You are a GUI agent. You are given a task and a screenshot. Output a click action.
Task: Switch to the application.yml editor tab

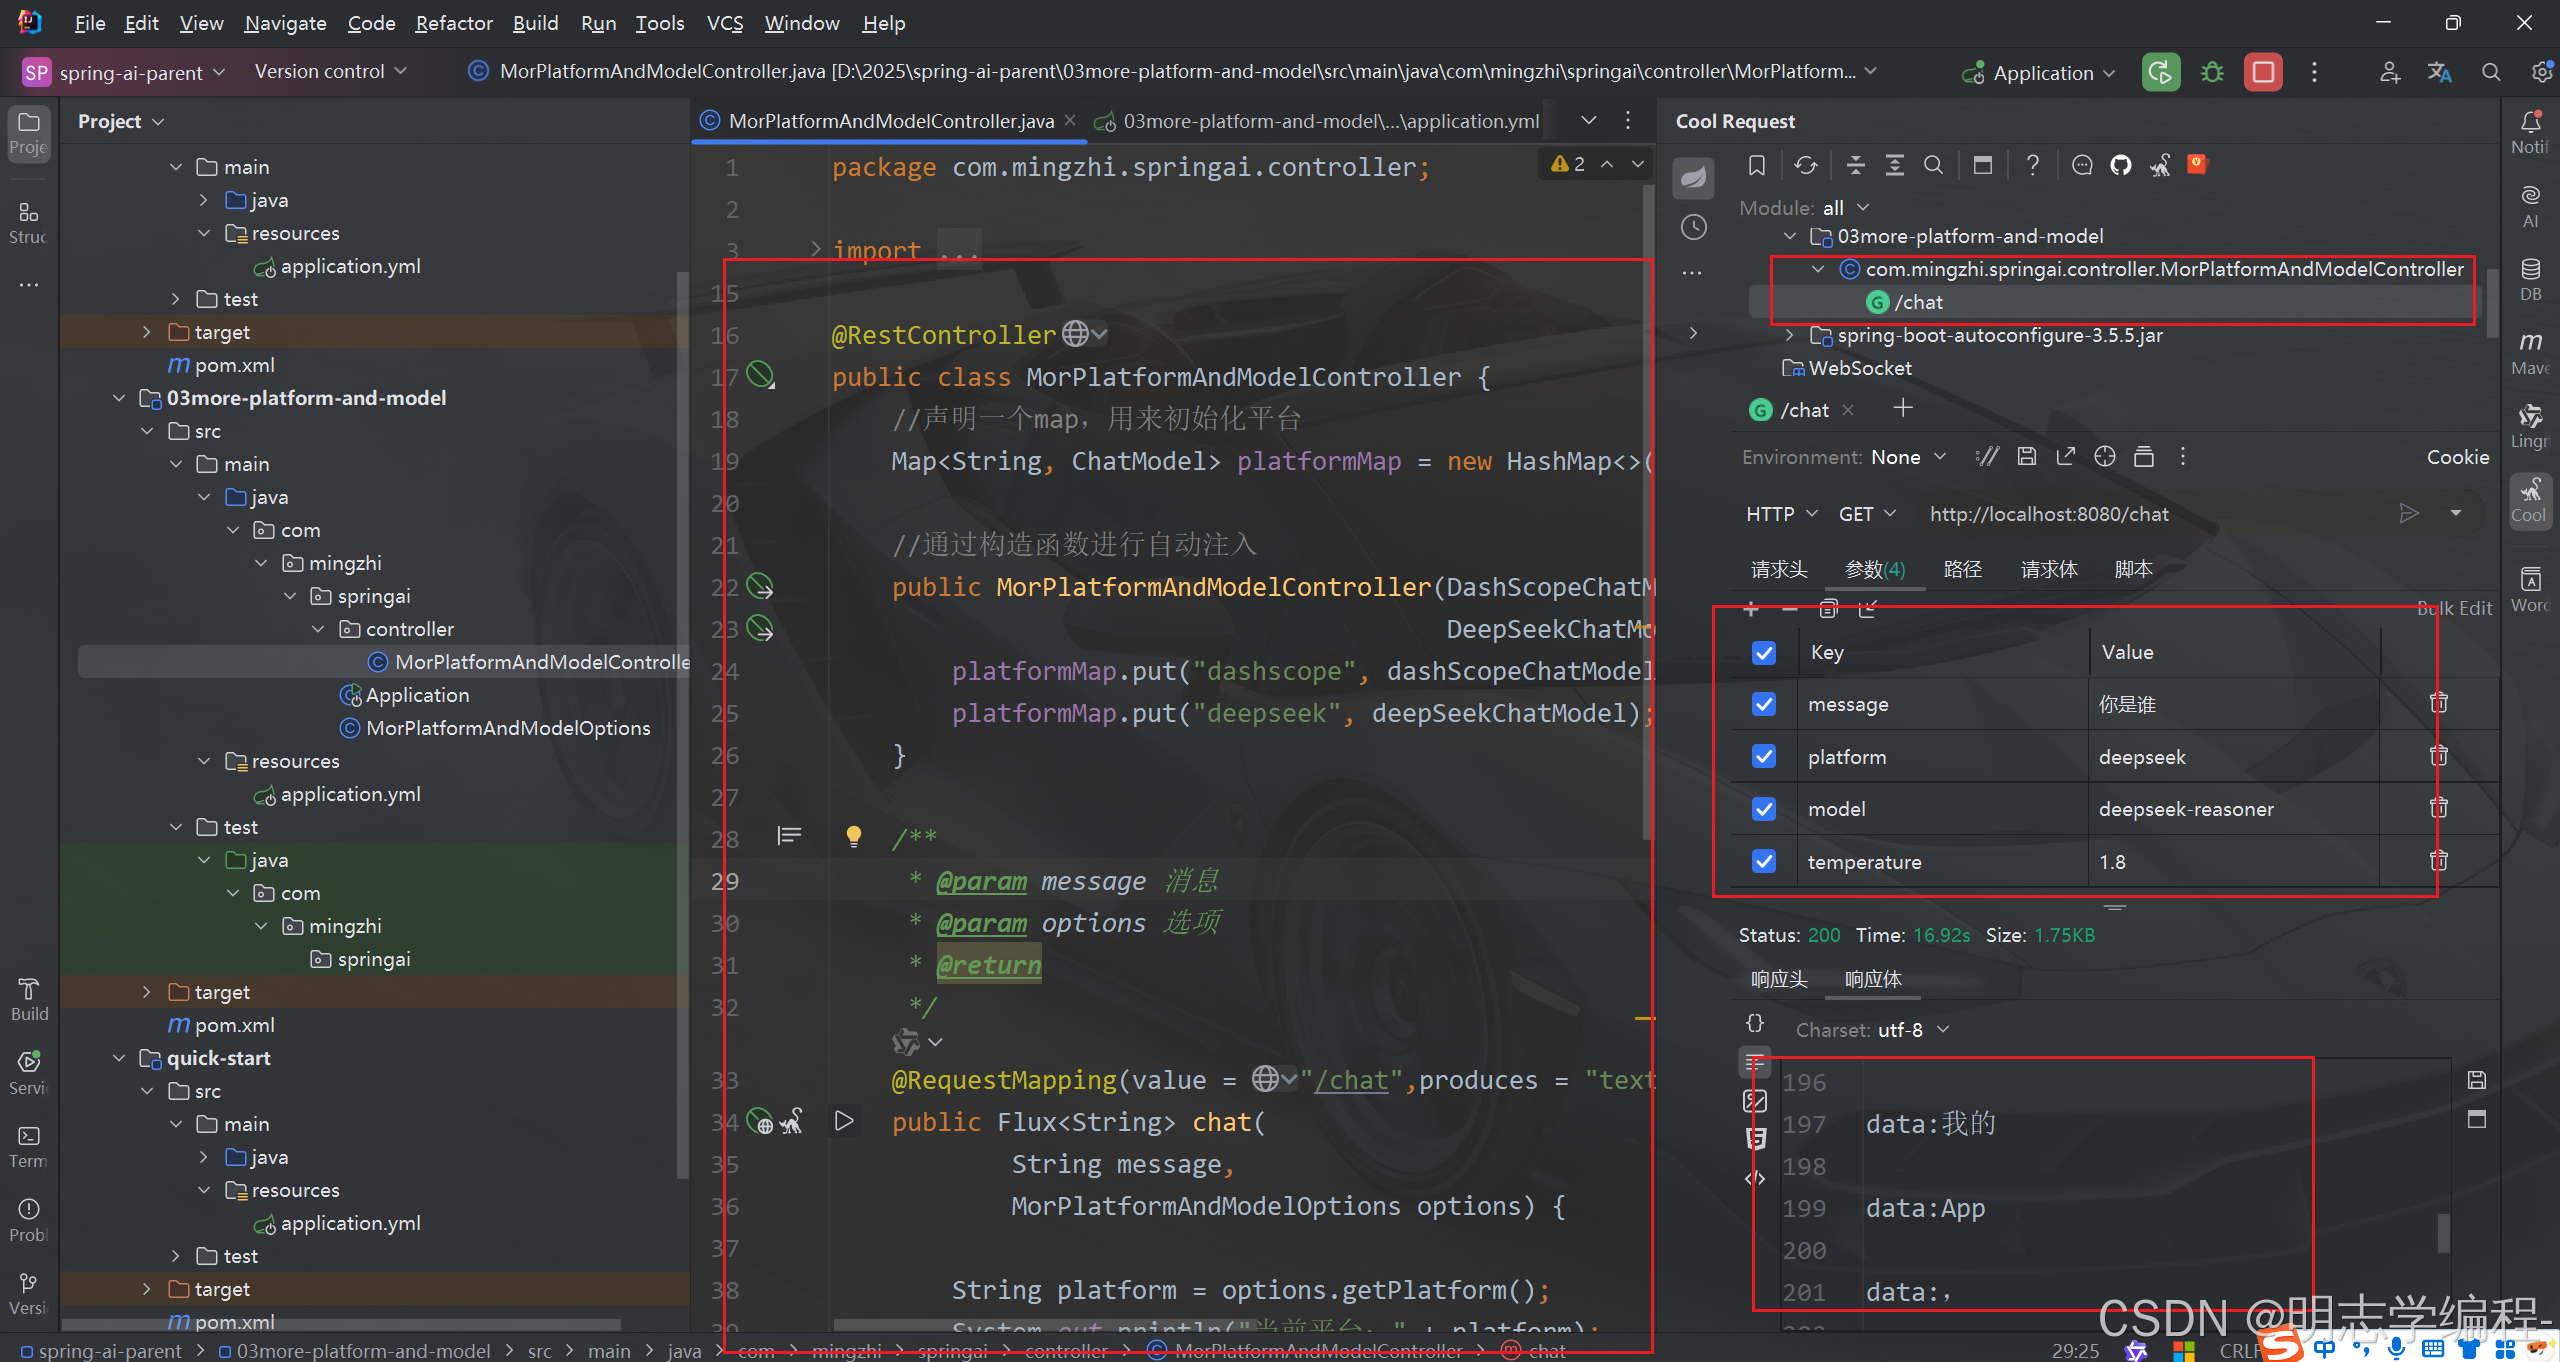[x=1319, y=121]
